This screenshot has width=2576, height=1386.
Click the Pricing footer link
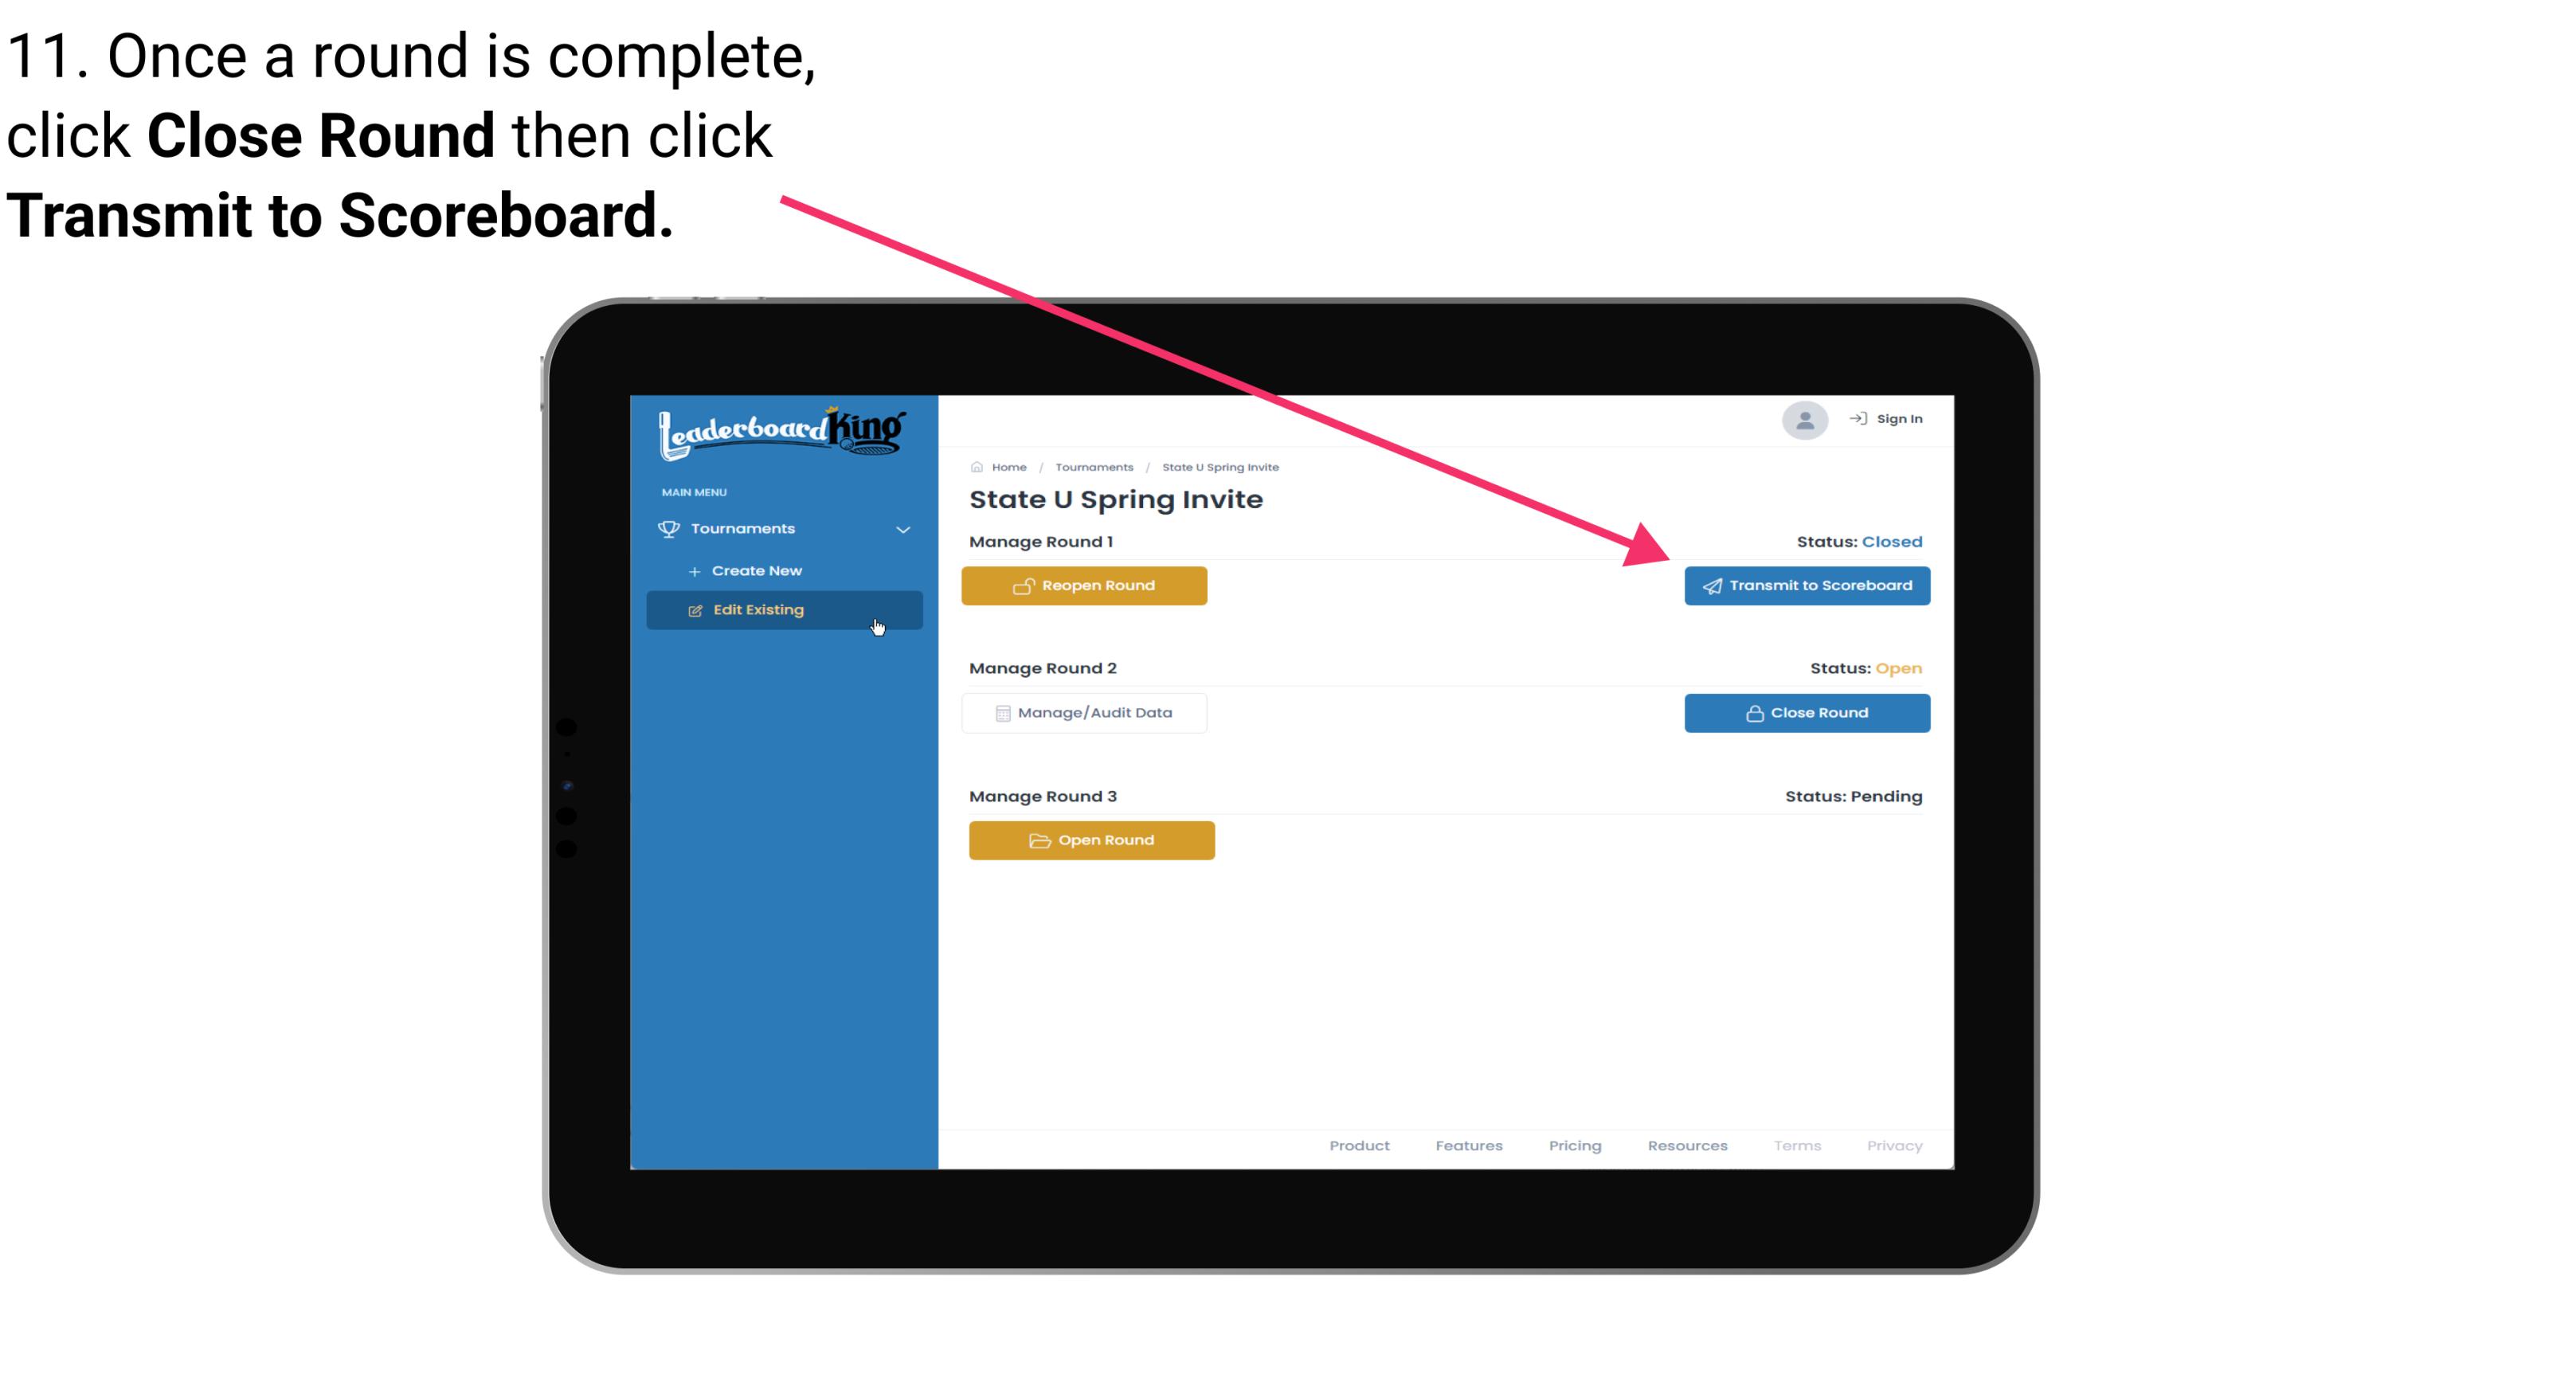1573,1145
